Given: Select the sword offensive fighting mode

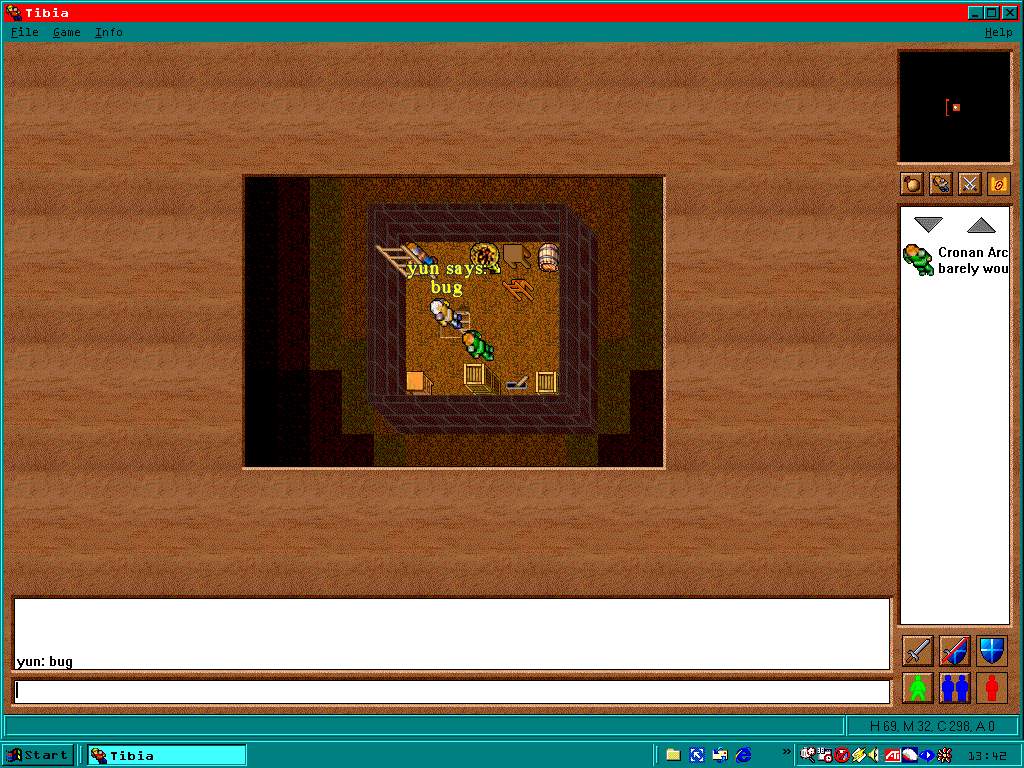Looking at the screenshot, I should (918, 651).
